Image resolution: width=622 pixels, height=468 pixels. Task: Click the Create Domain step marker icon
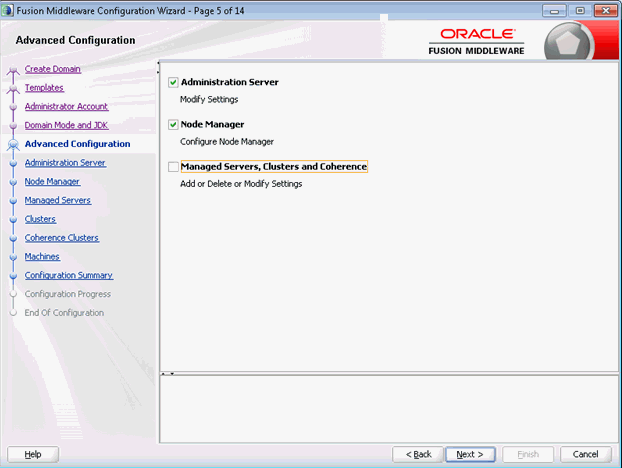pos(13,70)
